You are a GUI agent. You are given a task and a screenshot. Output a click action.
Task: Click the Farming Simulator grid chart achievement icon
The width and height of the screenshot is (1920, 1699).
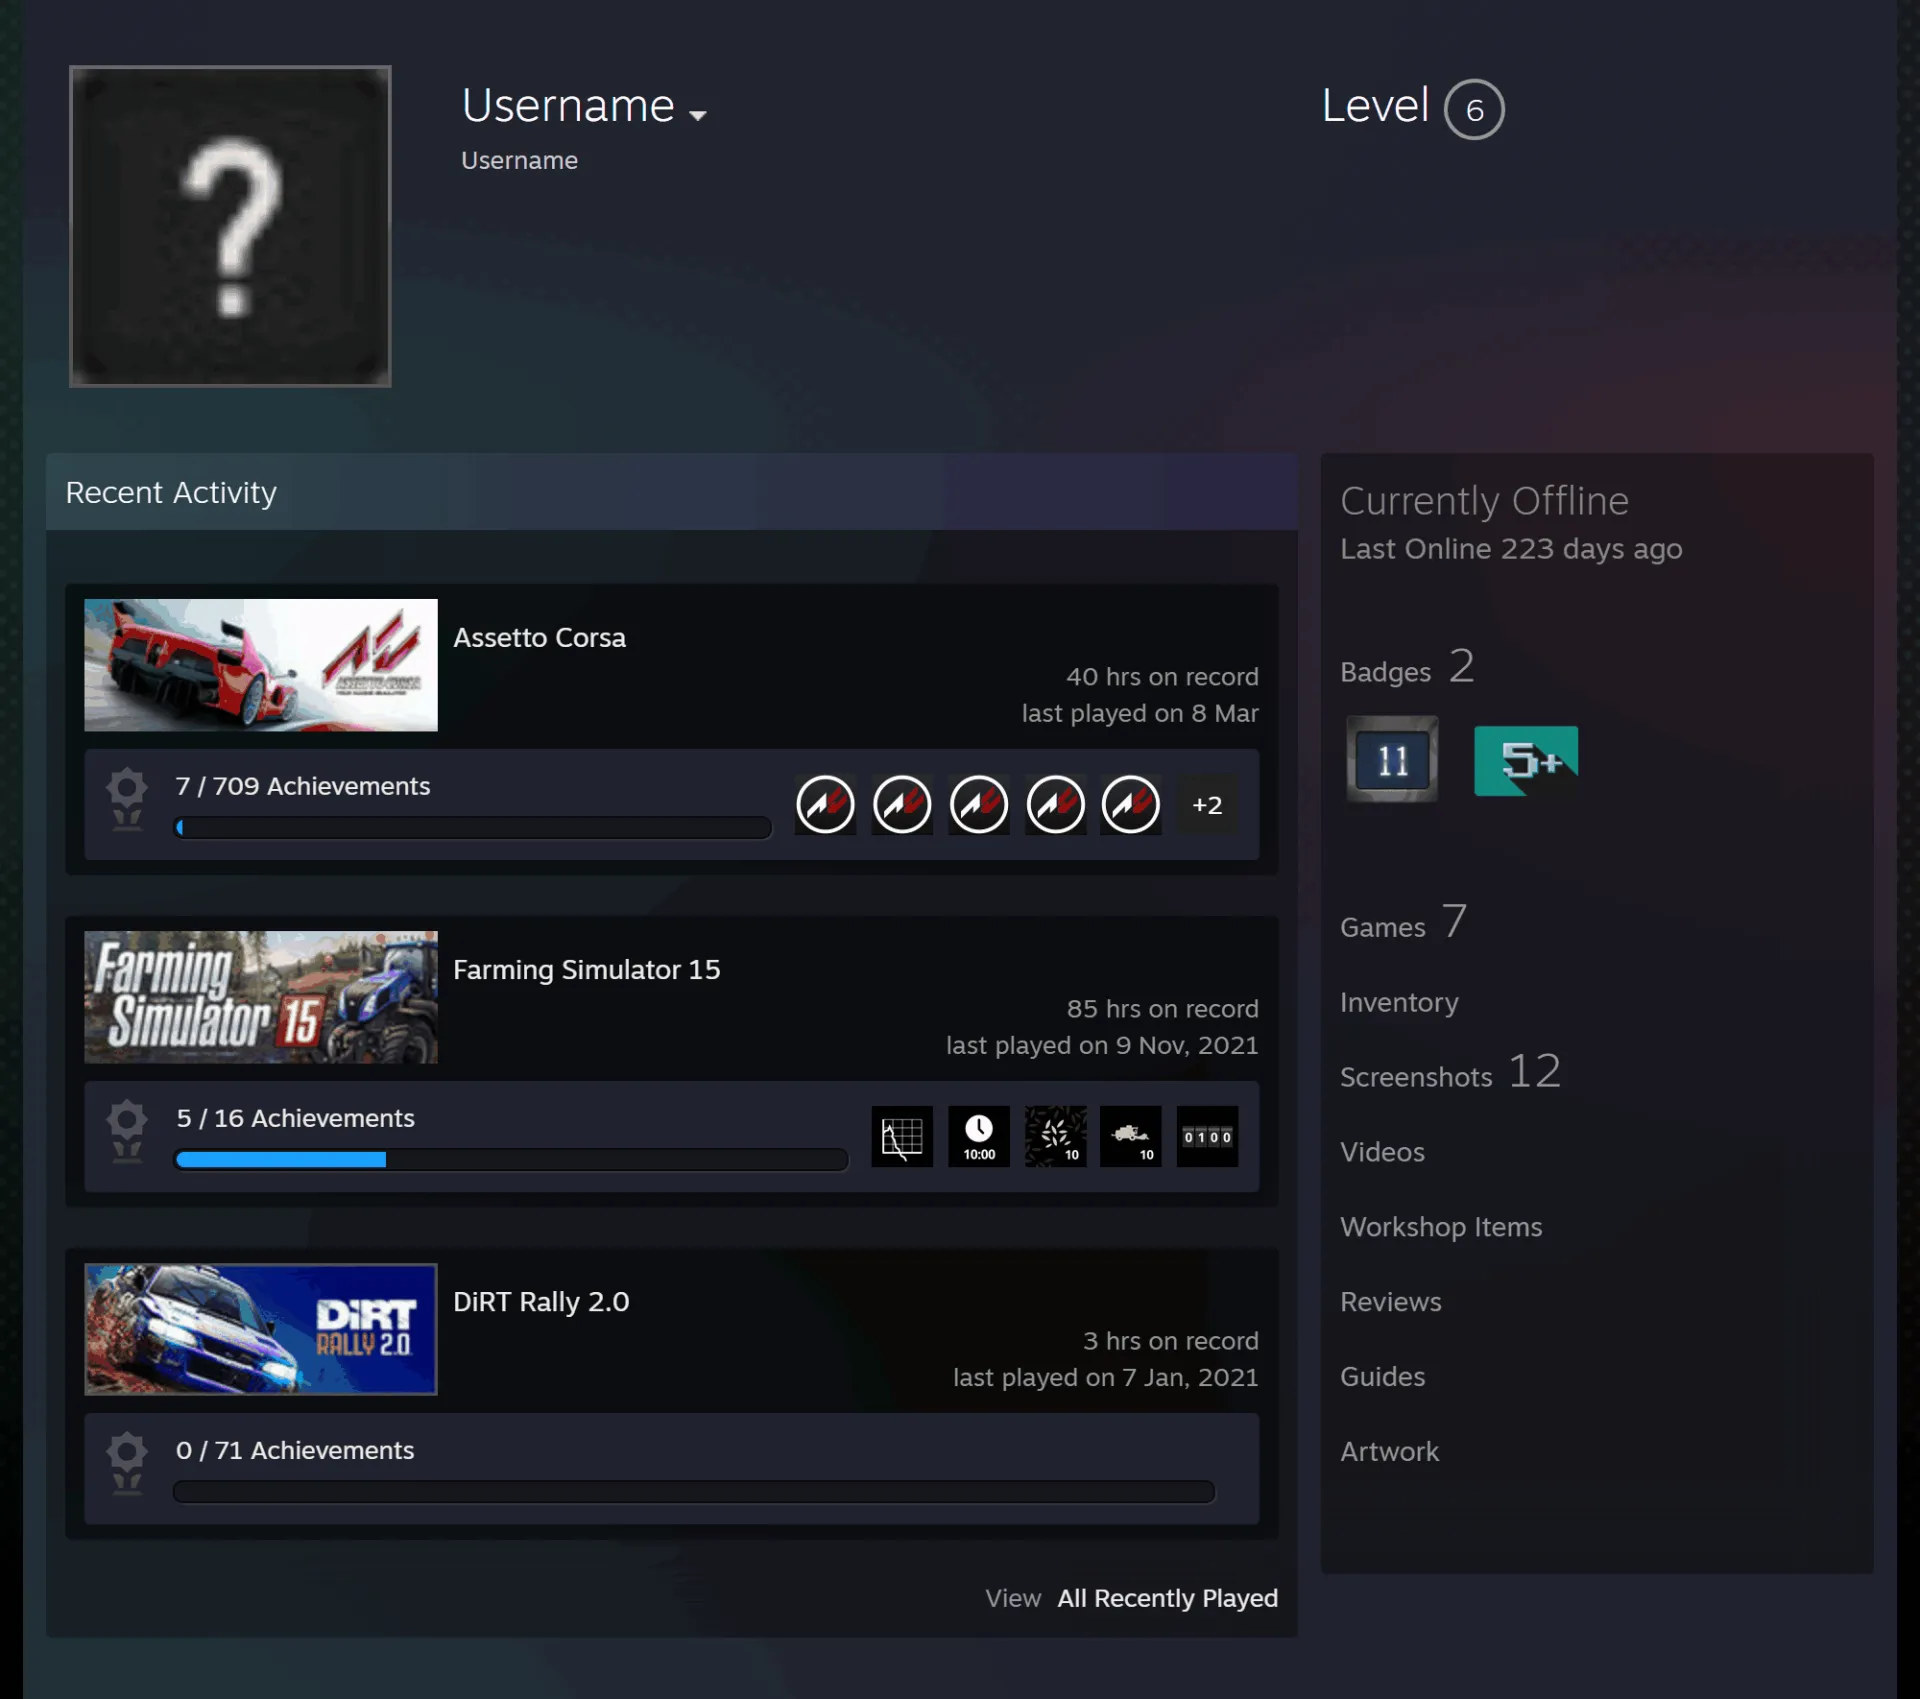(902, 1136)
